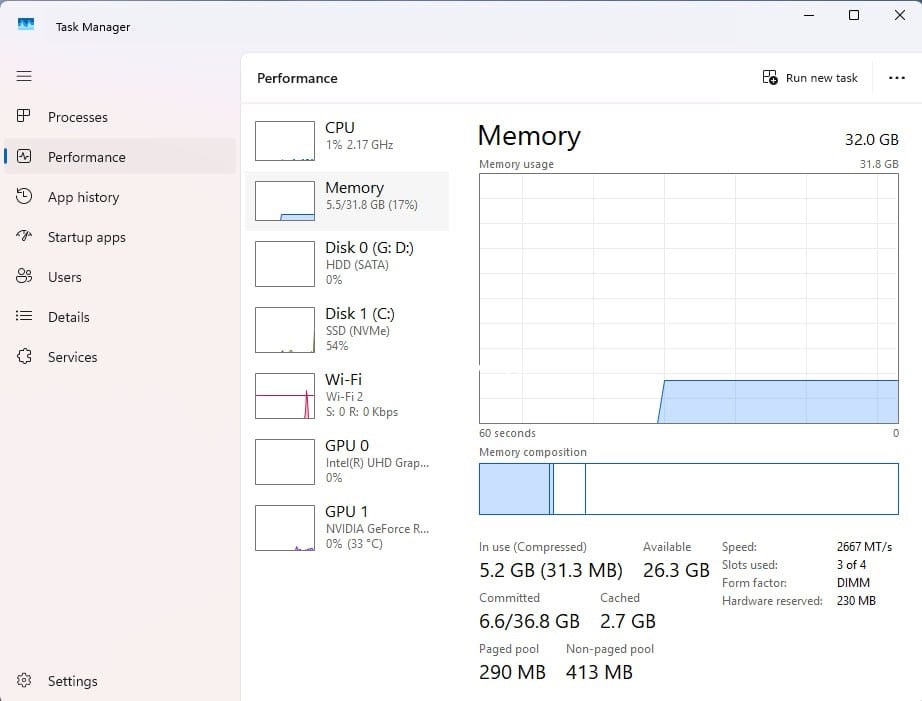This screenshot has width=922, height=701.
Task: Click the Users people icon
Action: (x=25, y=277)
